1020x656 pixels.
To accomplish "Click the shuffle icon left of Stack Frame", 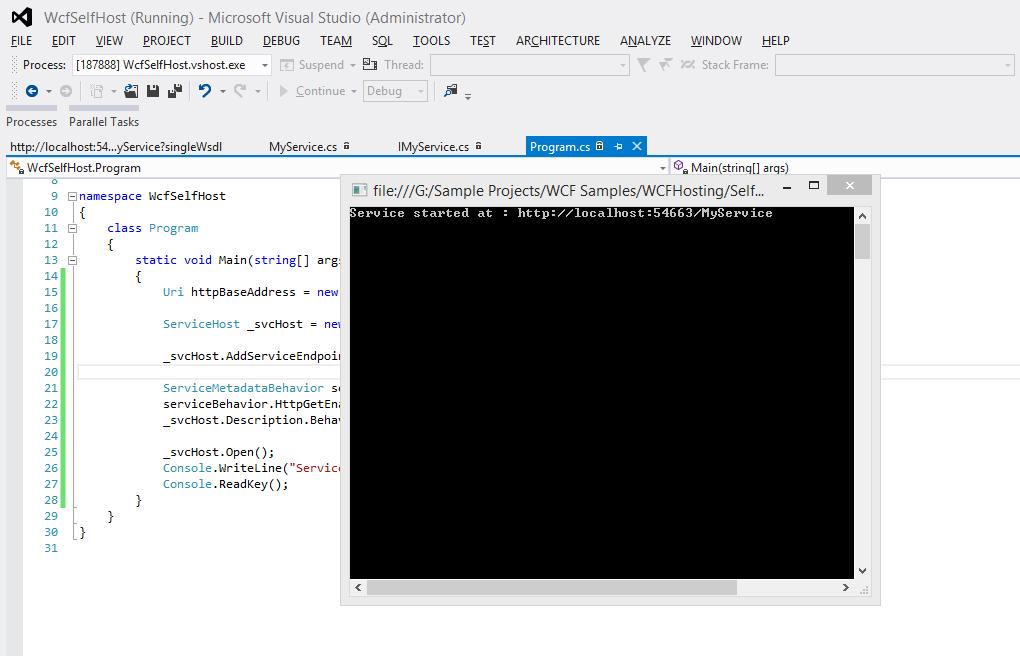I will point(688,64).
